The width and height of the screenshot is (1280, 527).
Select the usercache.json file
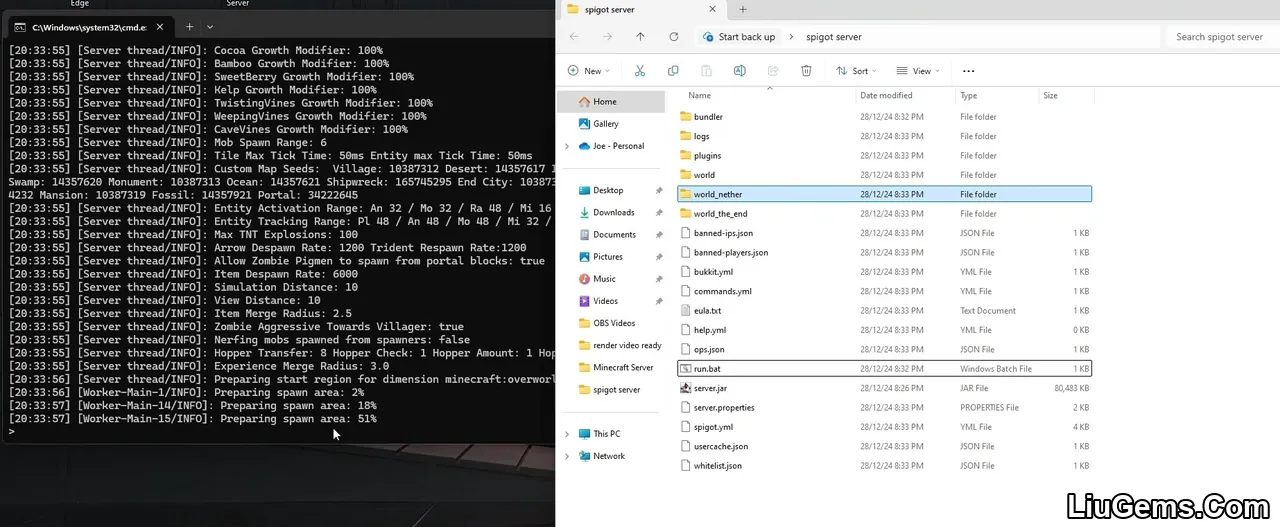(720, 447)
